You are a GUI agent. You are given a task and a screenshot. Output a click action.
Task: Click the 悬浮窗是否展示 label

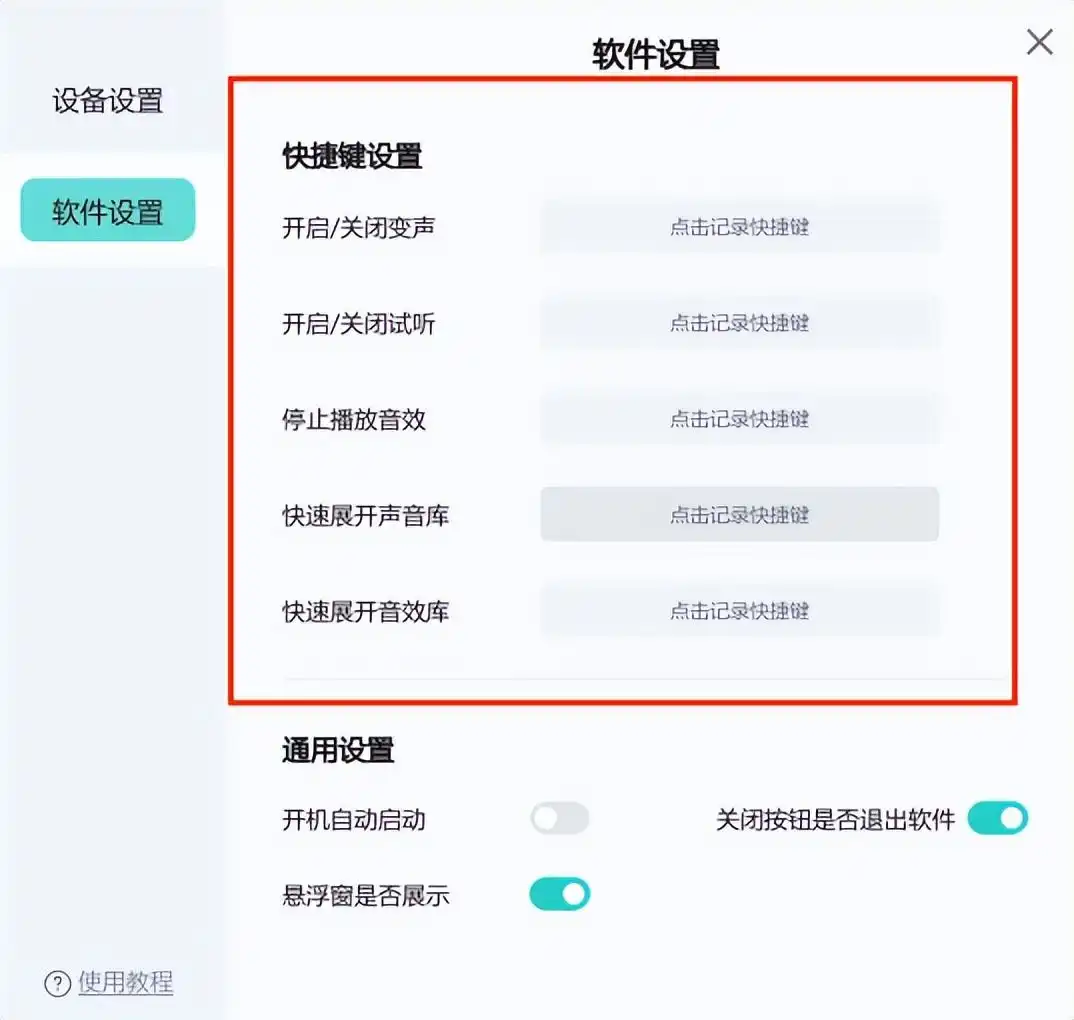click(366, 895)
